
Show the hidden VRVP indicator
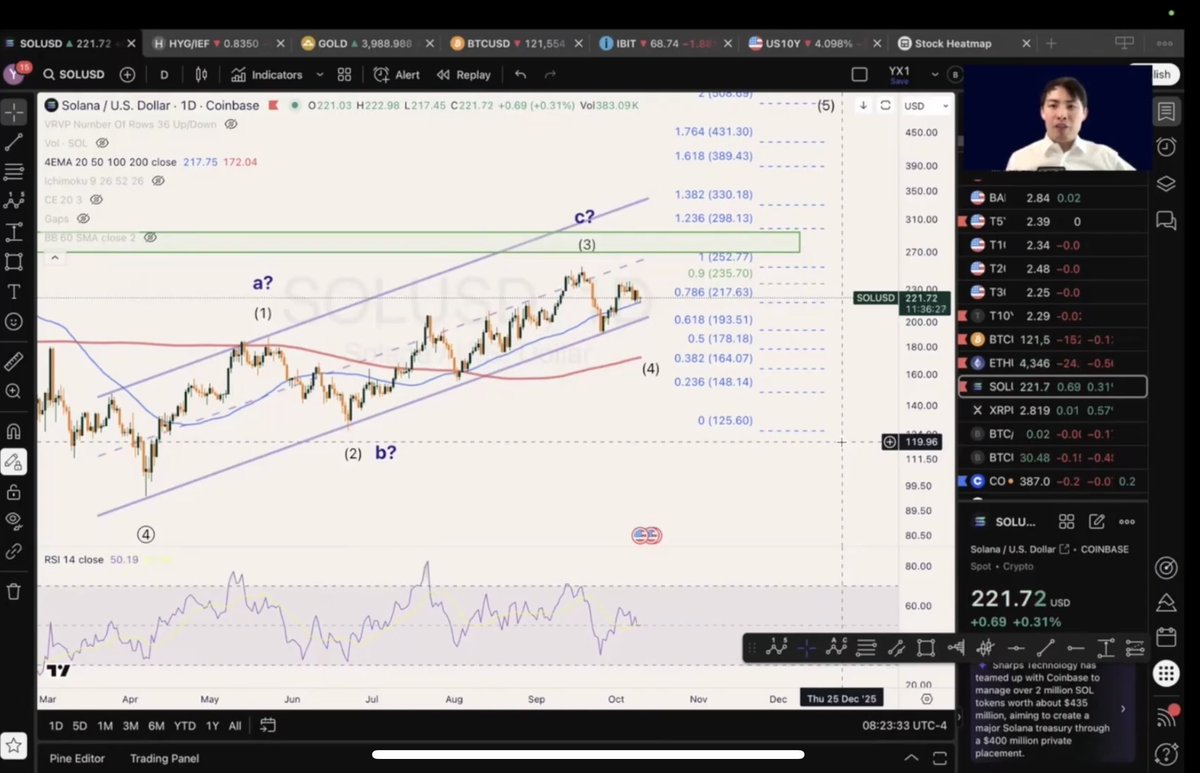coord(231,124)
